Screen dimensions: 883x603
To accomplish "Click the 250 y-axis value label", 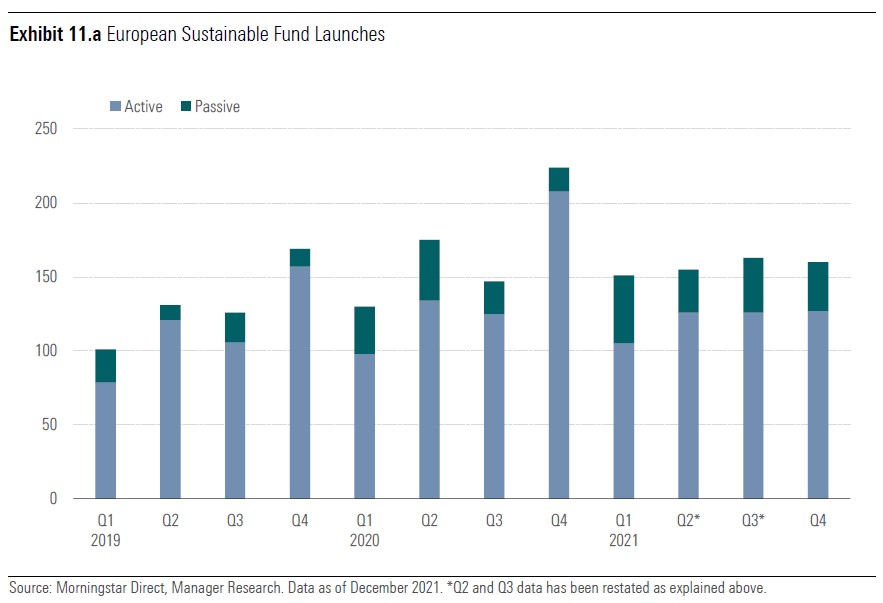I will click(46, 129).
